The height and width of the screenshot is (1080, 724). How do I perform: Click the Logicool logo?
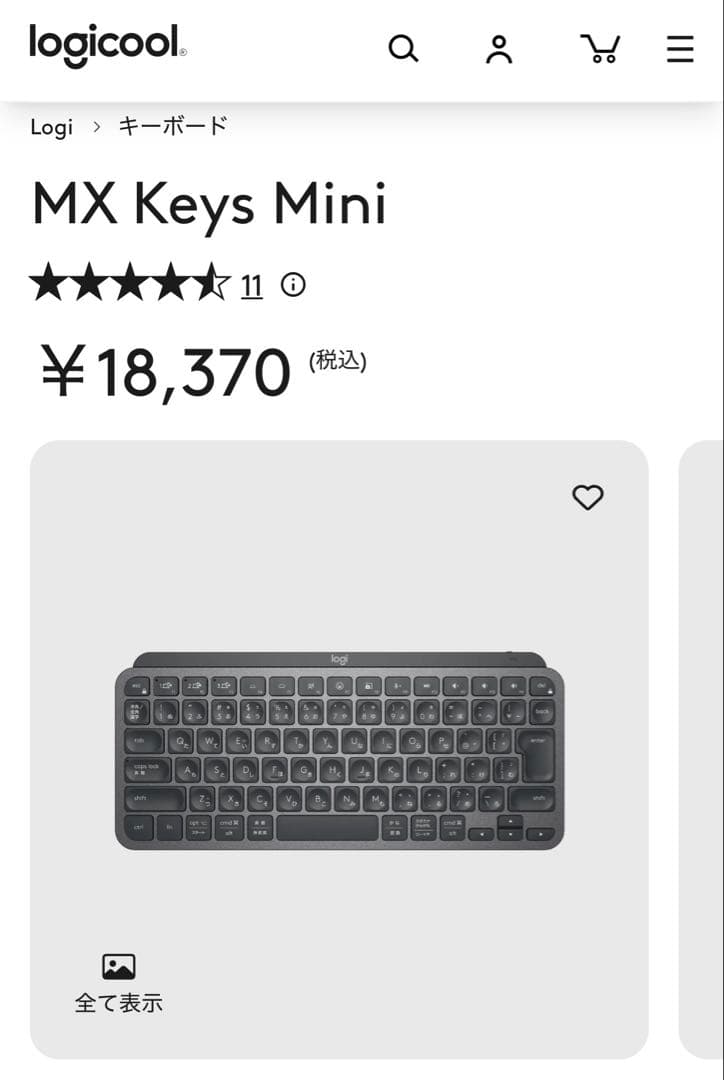coord(104,46)
